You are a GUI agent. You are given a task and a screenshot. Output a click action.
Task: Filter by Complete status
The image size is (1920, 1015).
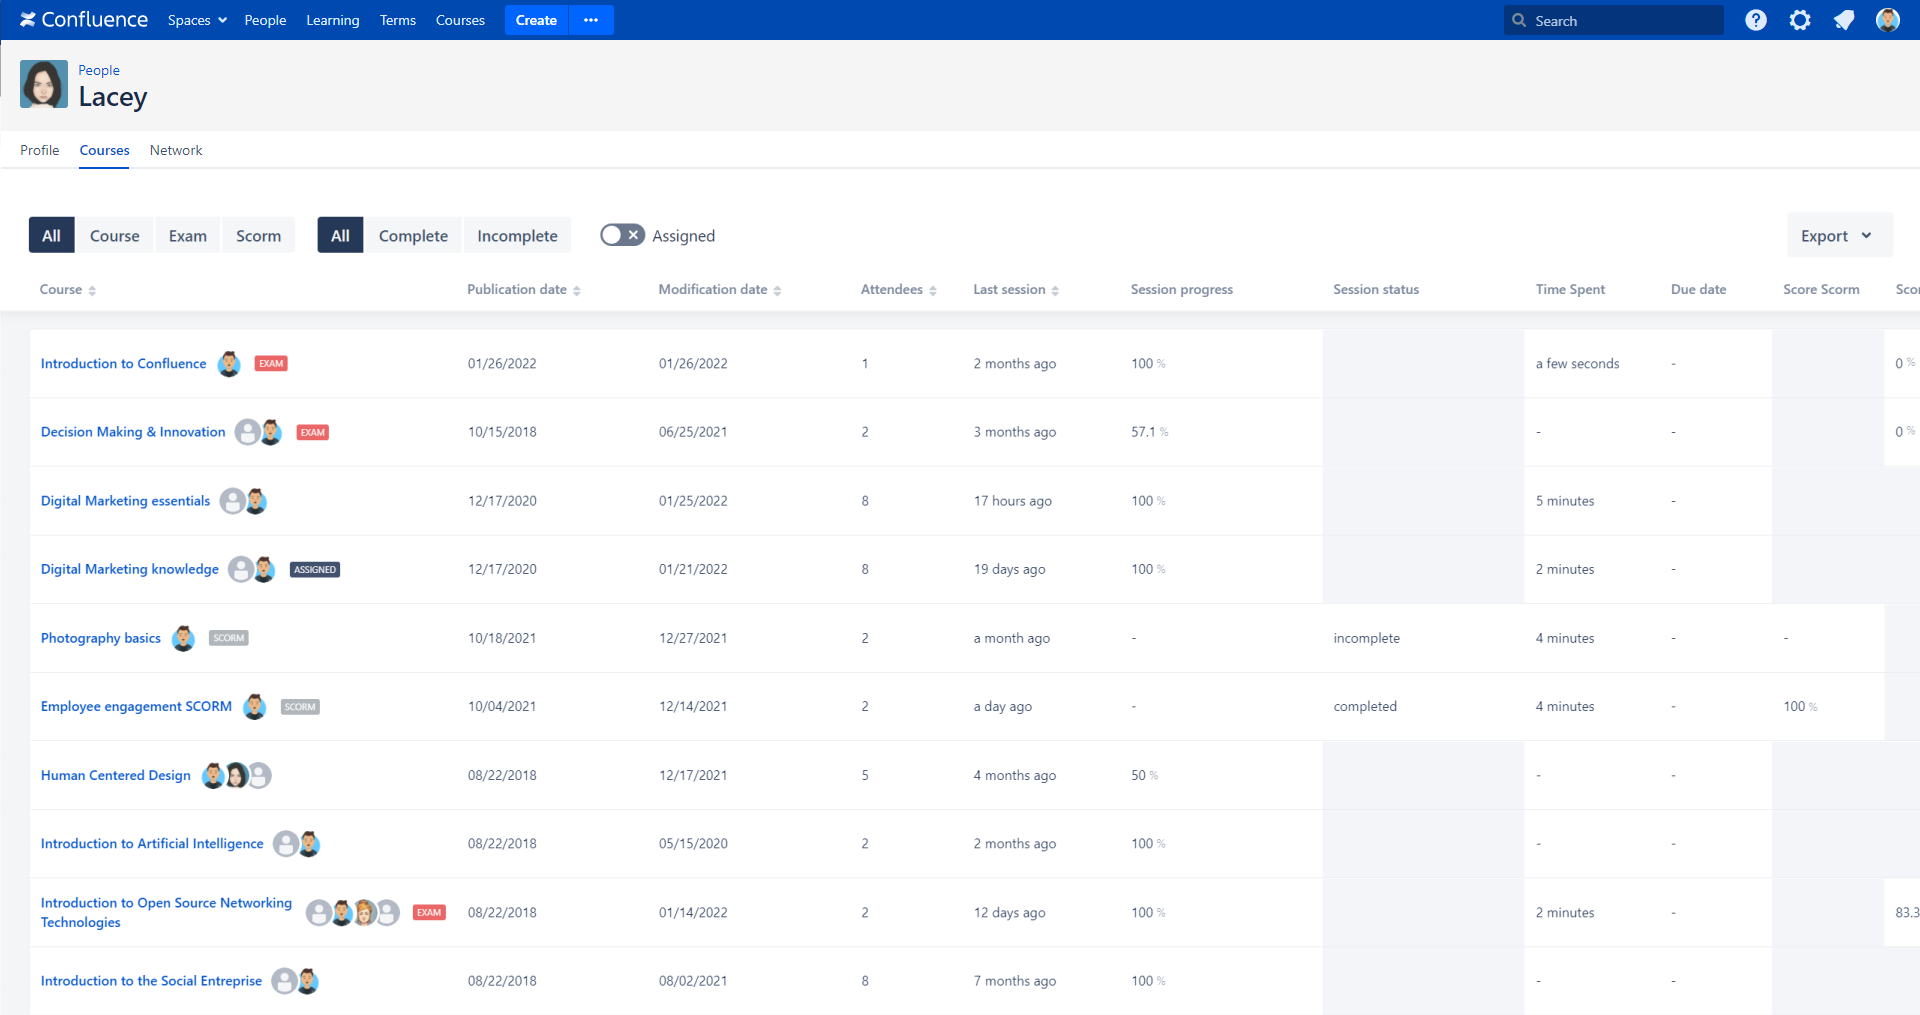click(x=413, y=236)
